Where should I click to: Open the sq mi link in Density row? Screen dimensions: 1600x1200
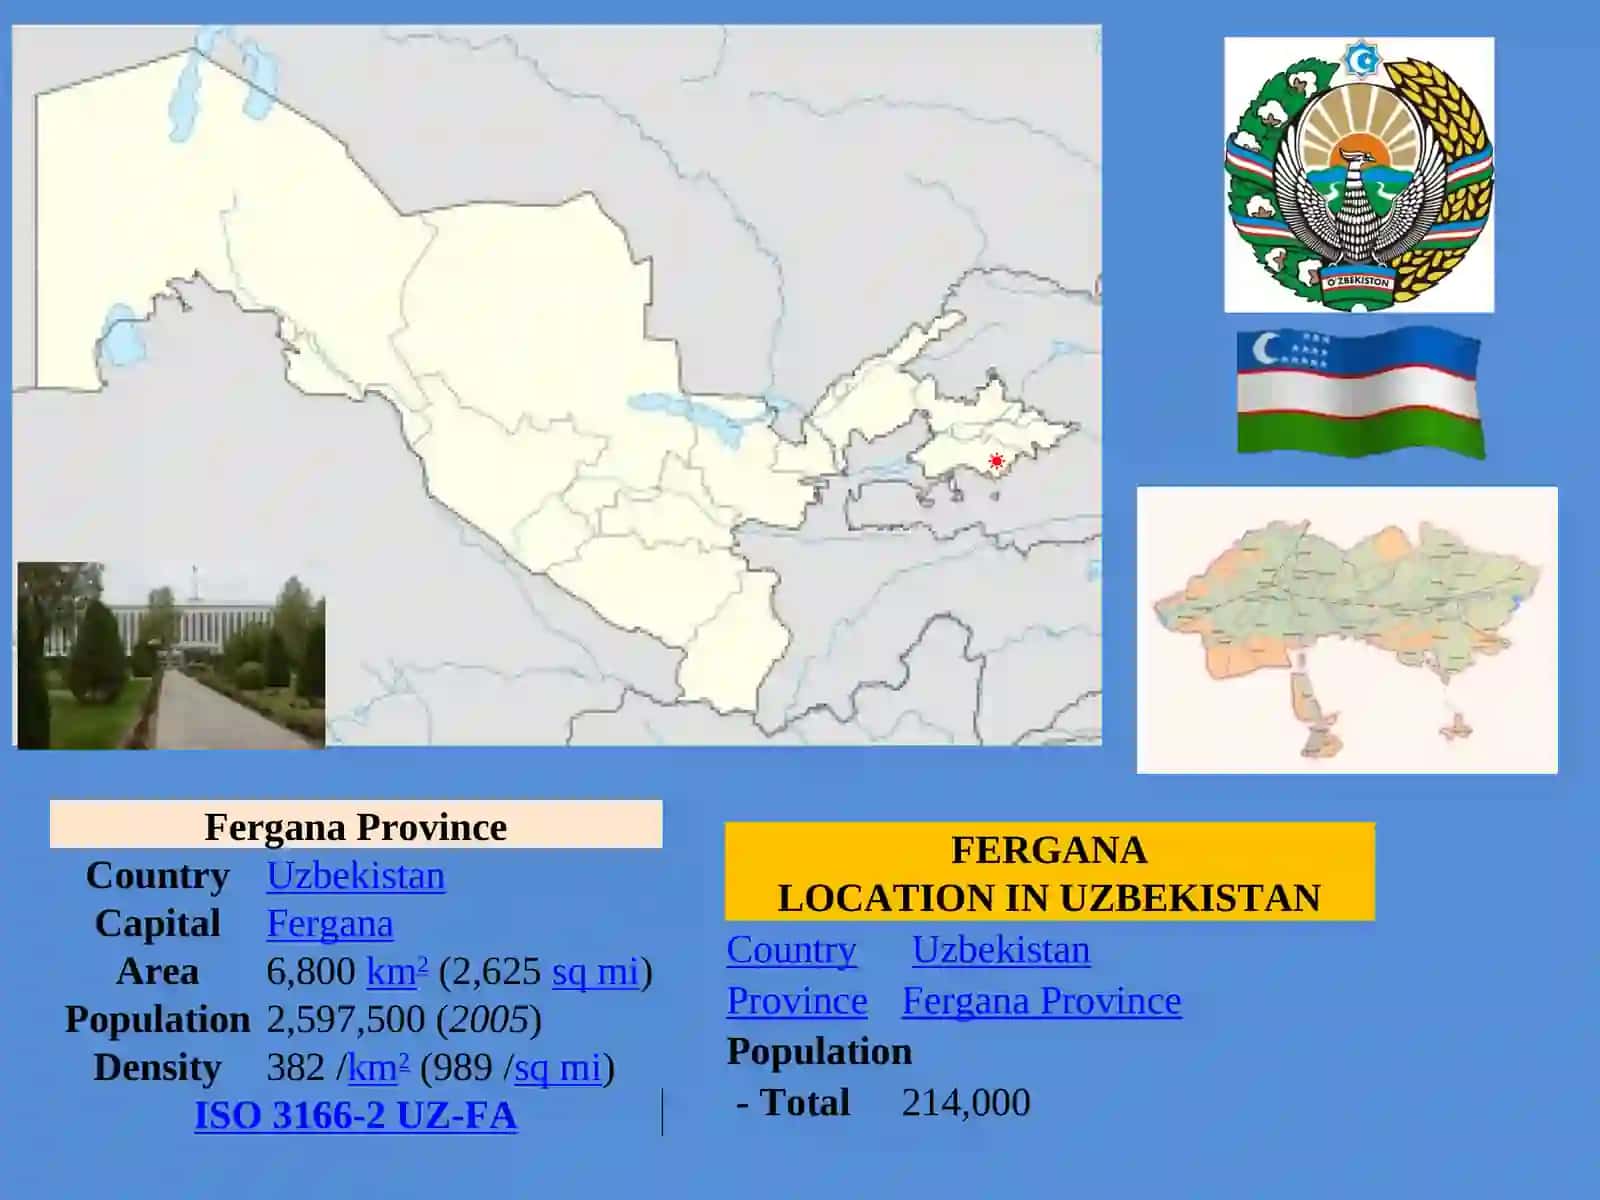click(x=557, y=1068)
